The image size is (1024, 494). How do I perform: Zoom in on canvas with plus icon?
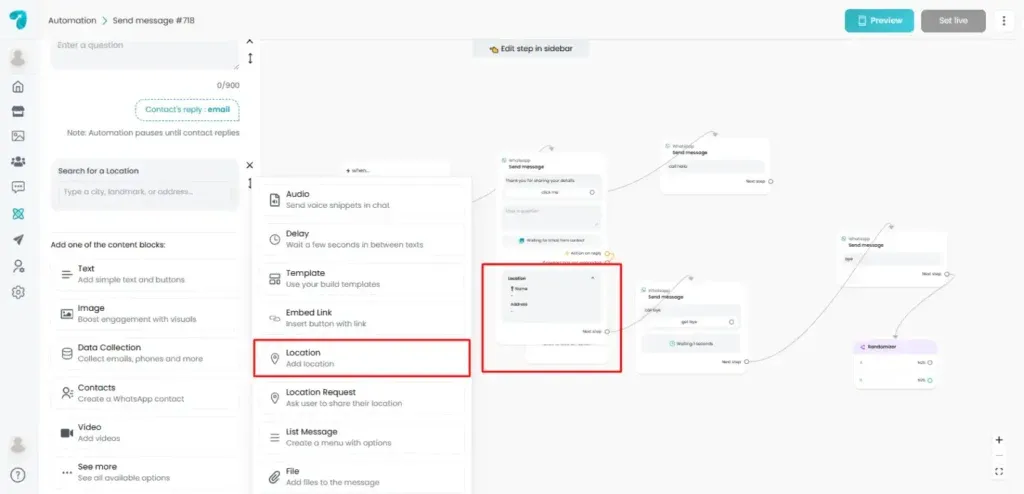click(x=999, y=440)
